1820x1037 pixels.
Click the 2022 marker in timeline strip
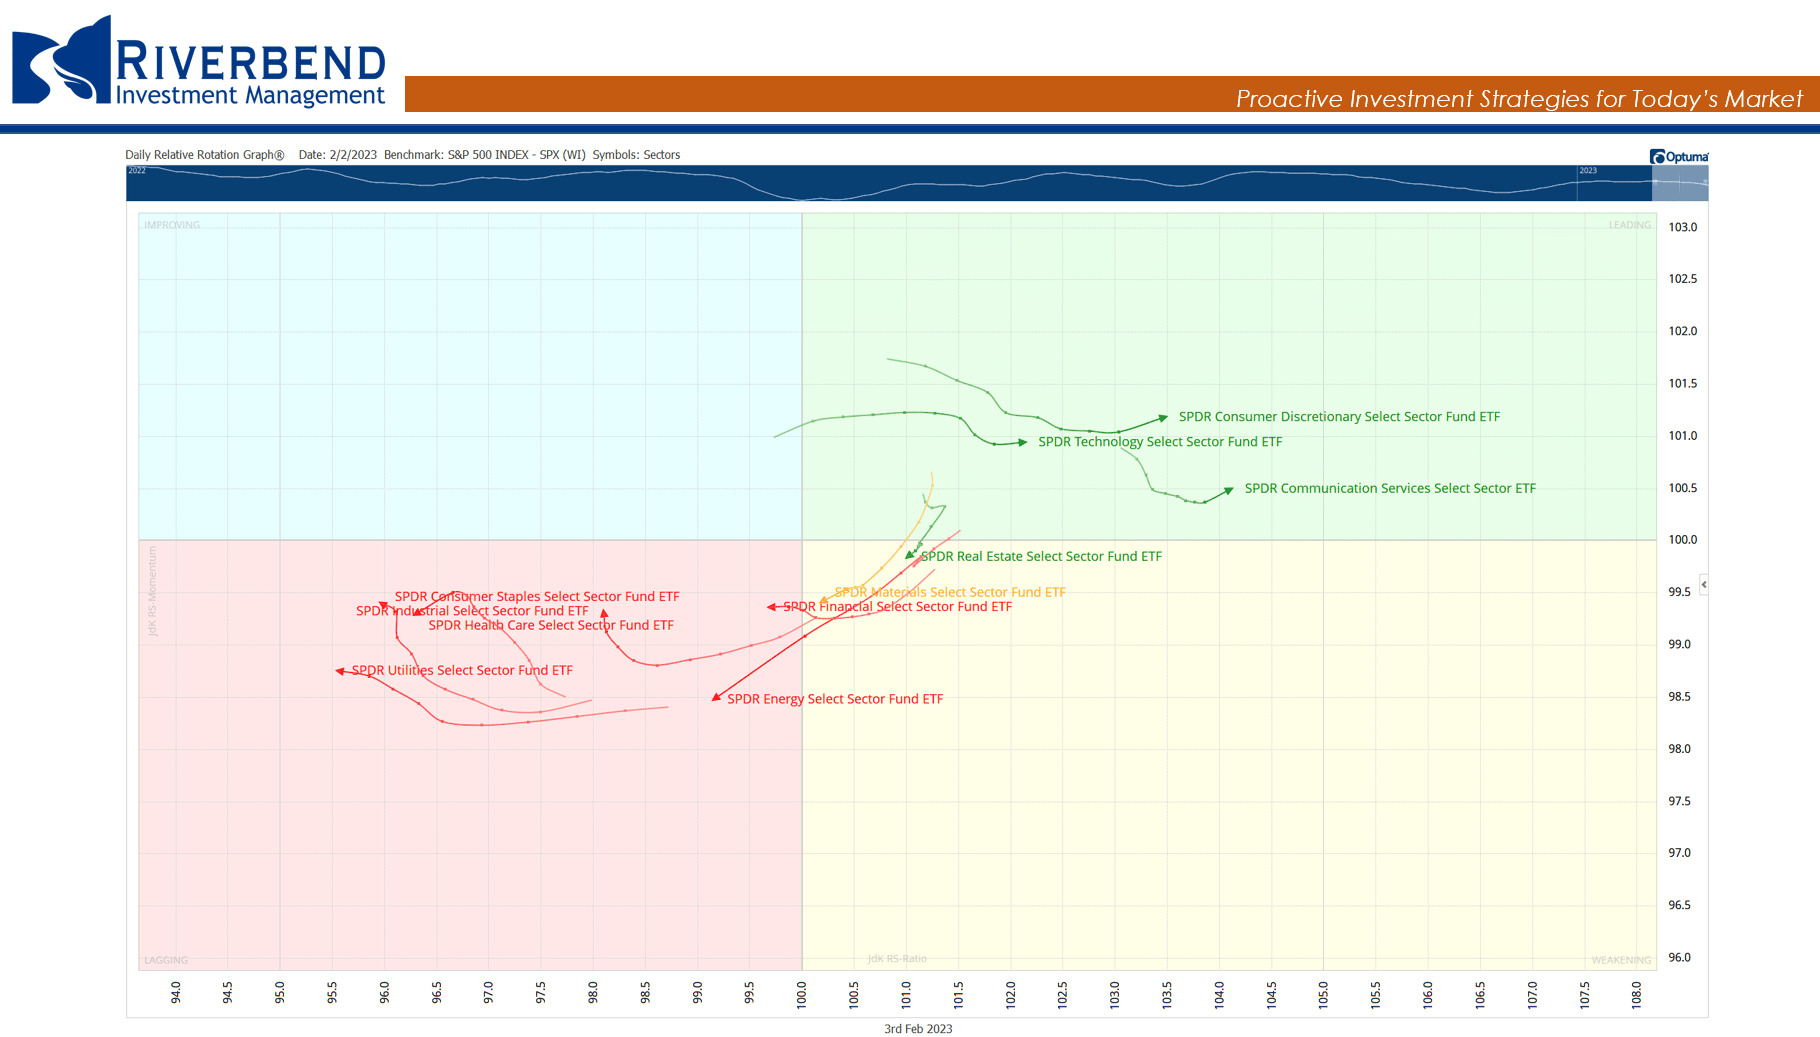pyautogui.click(x=137, y=171)
